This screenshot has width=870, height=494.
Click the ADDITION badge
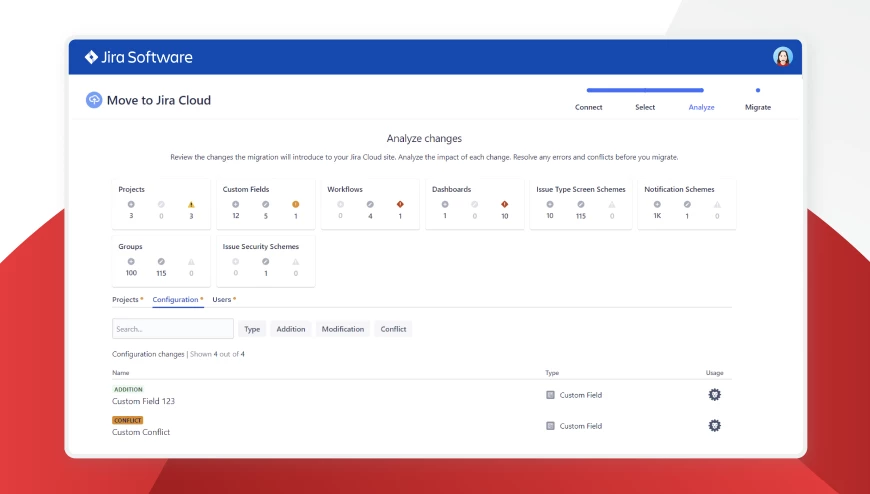tap(128, 390)
